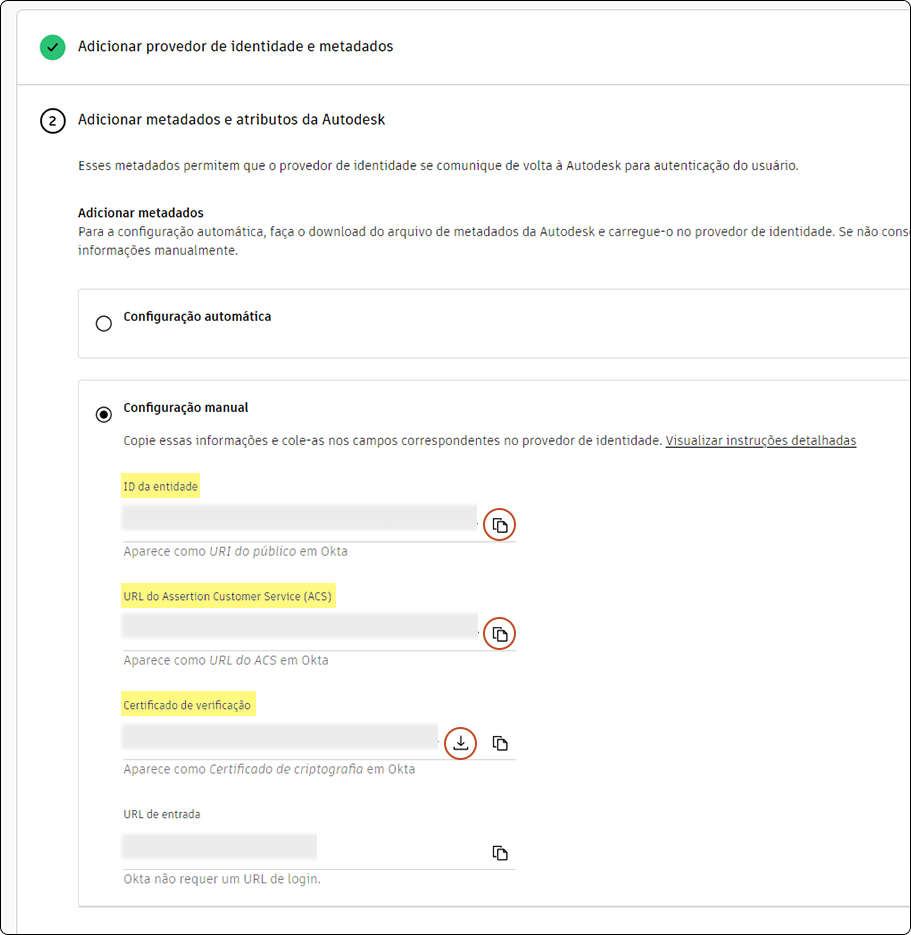Click the highlighted download icon in red circle
Viewport: 911px width, 935px height.
tap(460, 743)
